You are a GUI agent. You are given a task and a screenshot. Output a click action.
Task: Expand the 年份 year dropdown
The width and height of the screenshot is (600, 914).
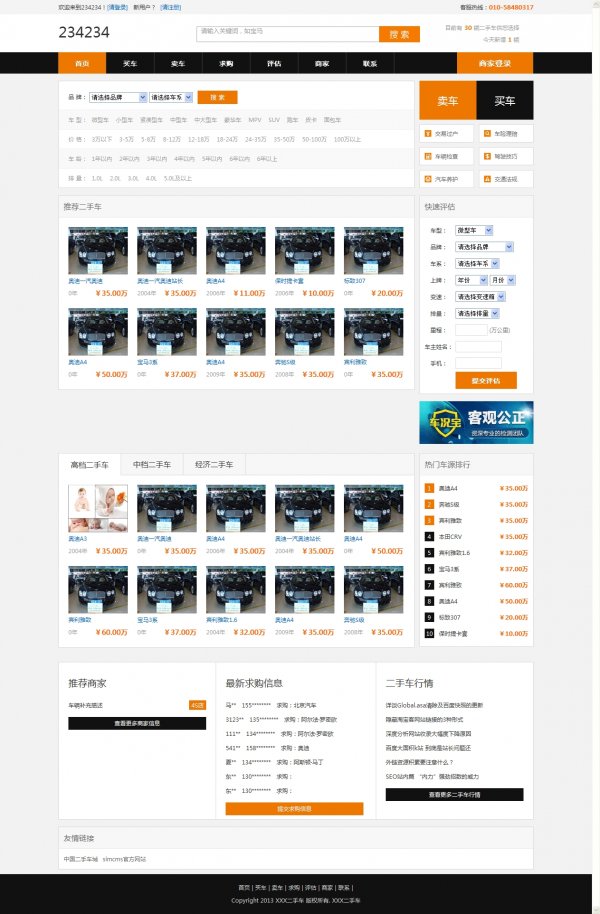pos(471,280)
